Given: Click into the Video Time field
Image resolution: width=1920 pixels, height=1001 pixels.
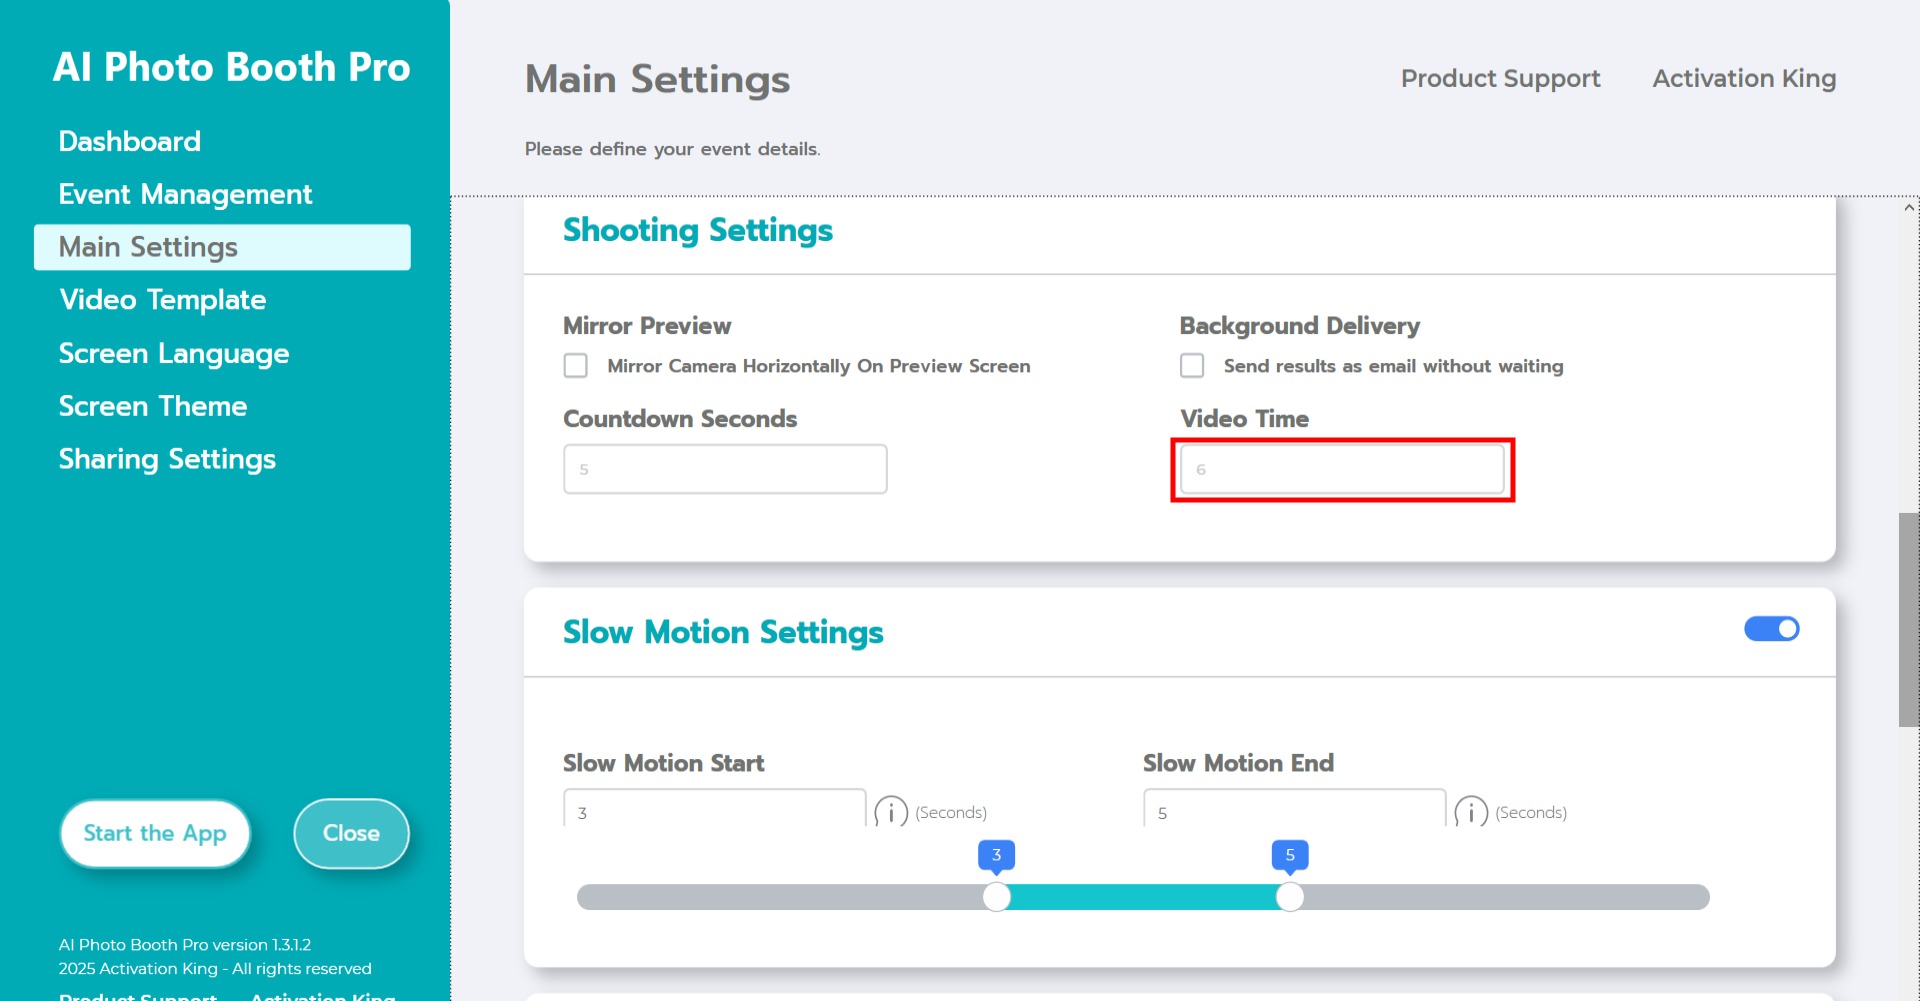Looking at the screenshot, I should click(x=1342, y=469).
